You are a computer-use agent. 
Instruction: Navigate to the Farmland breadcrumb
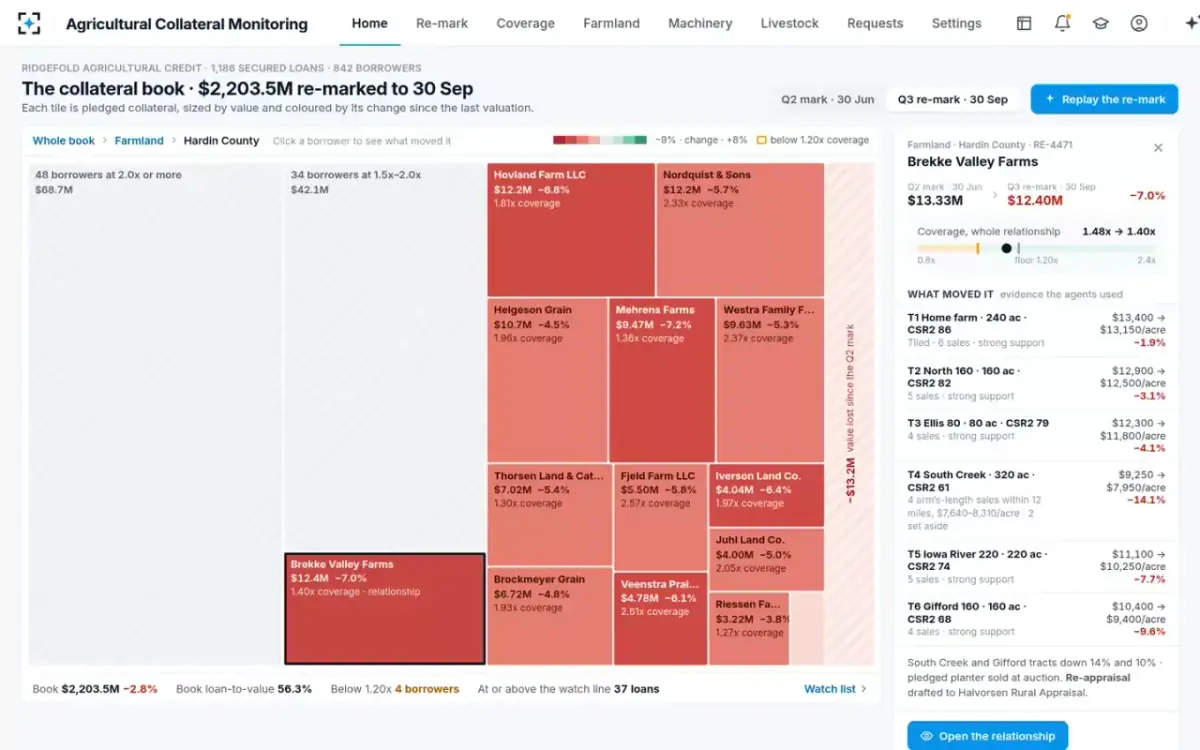(139, 141)
